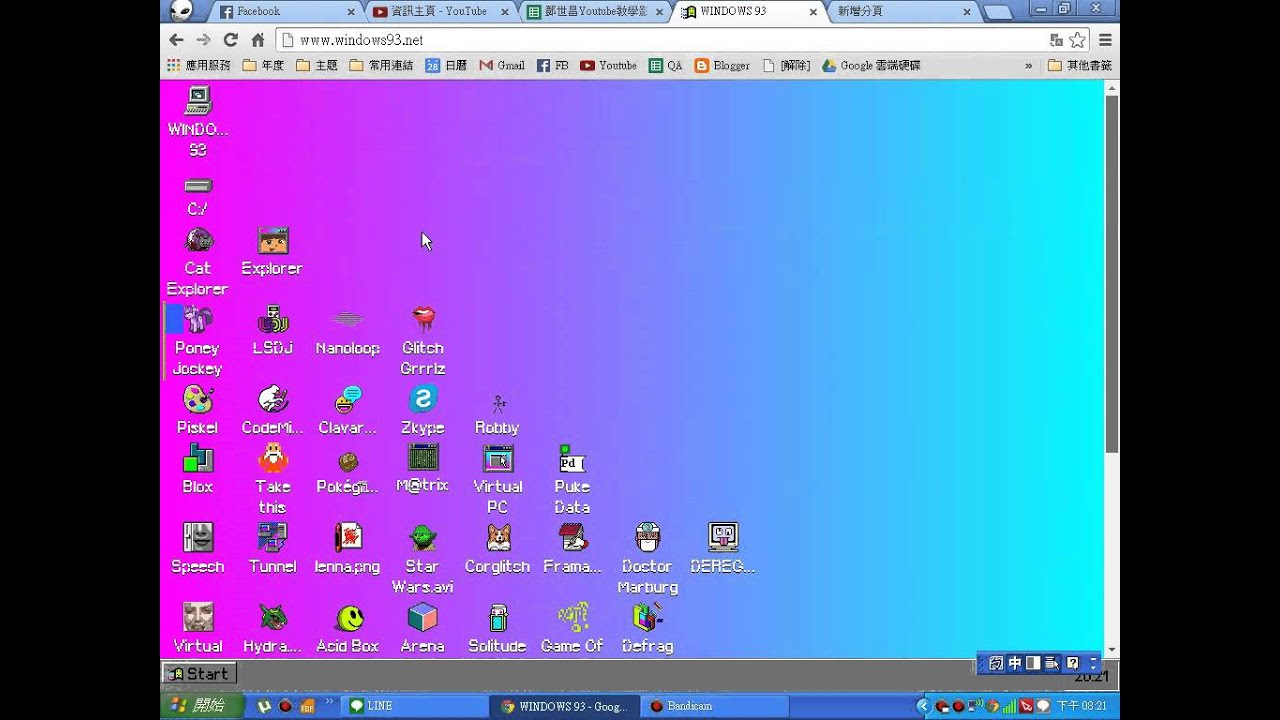The width and height of the screenshot is (1280, 720).
Task: Open the Solitude icon
Action: (498, 618)
